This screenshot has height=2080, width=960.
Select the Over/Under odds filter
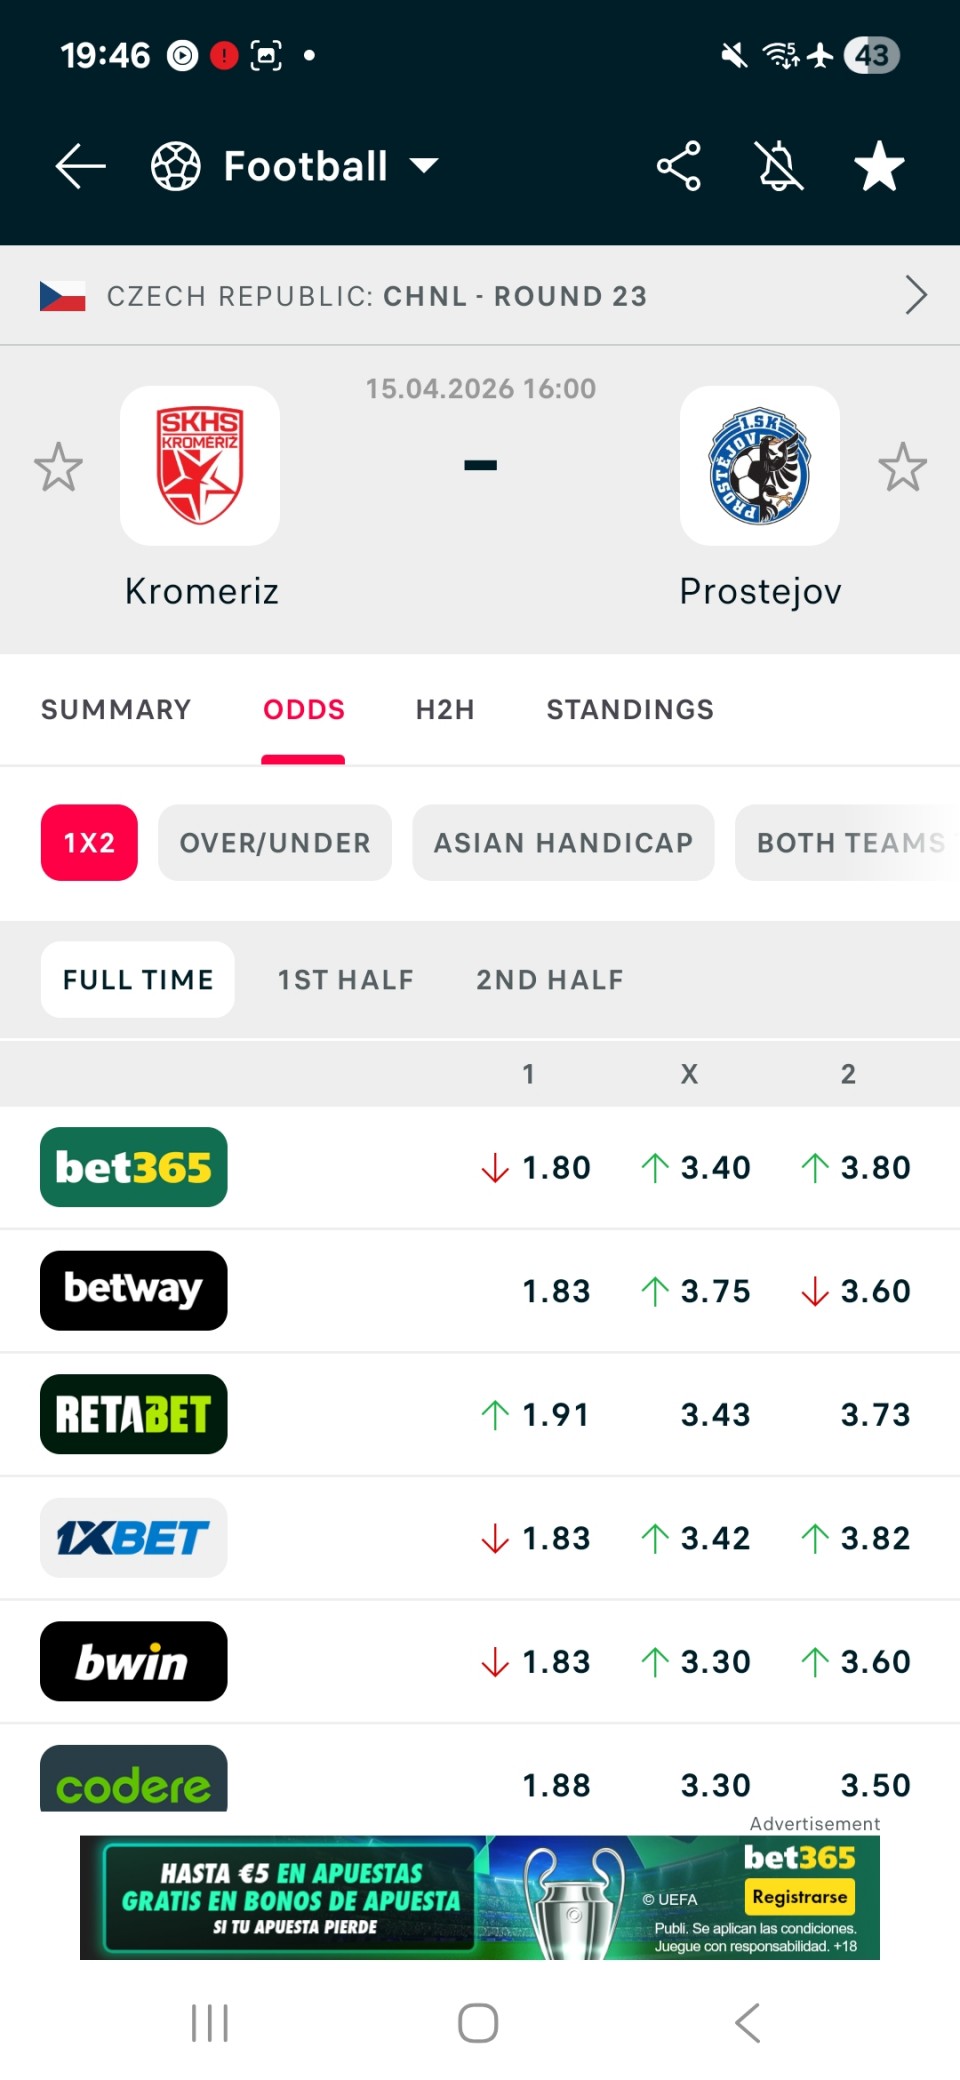coord(275,843)
